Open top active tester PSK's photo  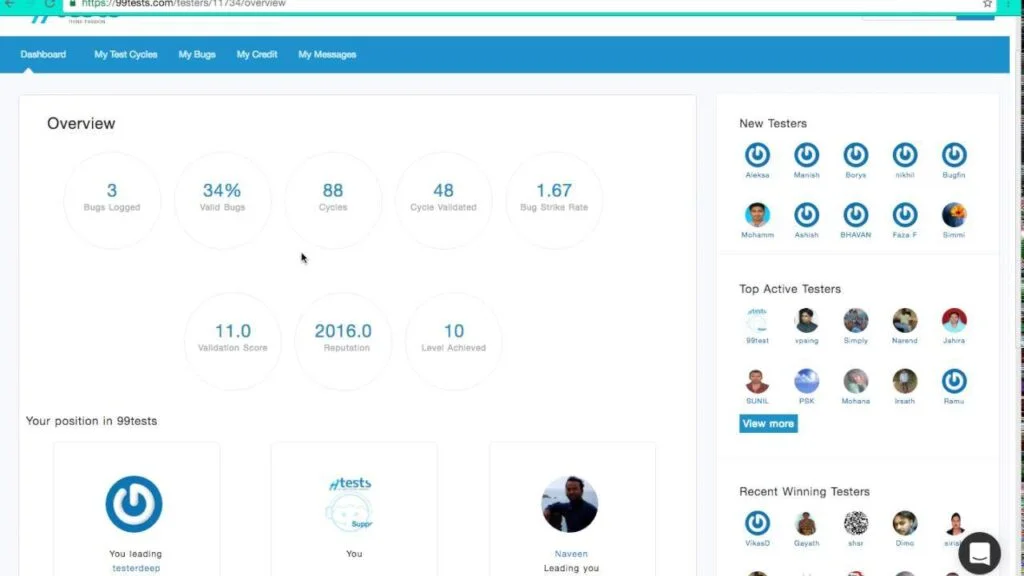[807, 381]
